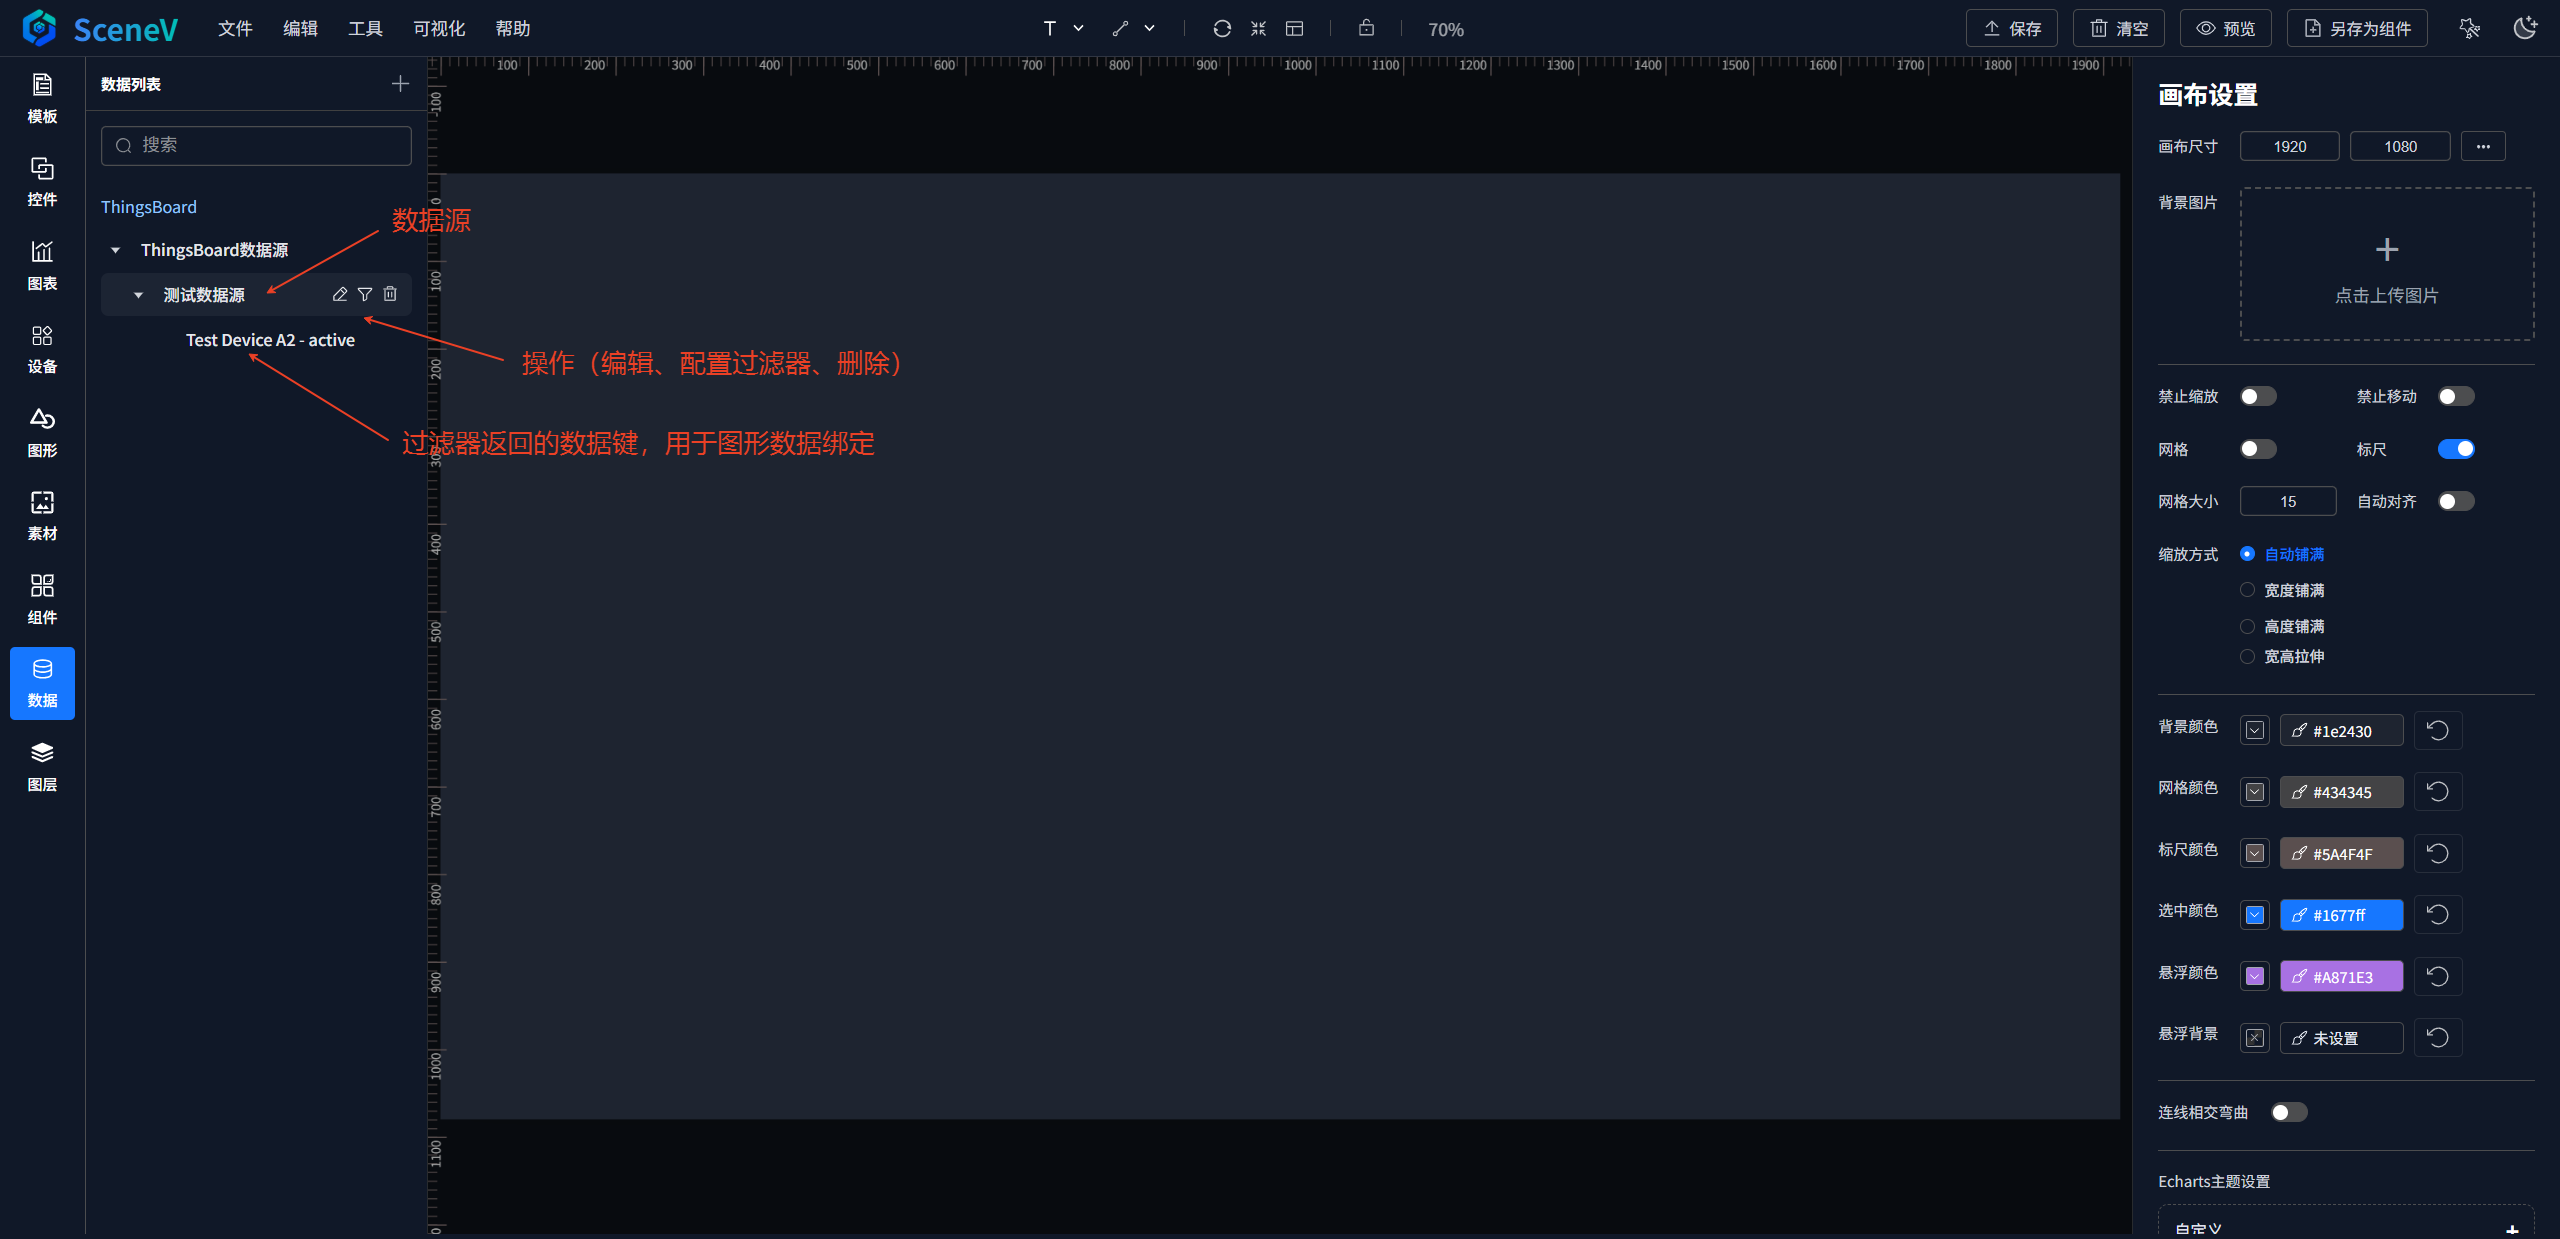Enable the 网格 grid switch
Screen dimensions: 2560x1239
[x=2258, y=449]
